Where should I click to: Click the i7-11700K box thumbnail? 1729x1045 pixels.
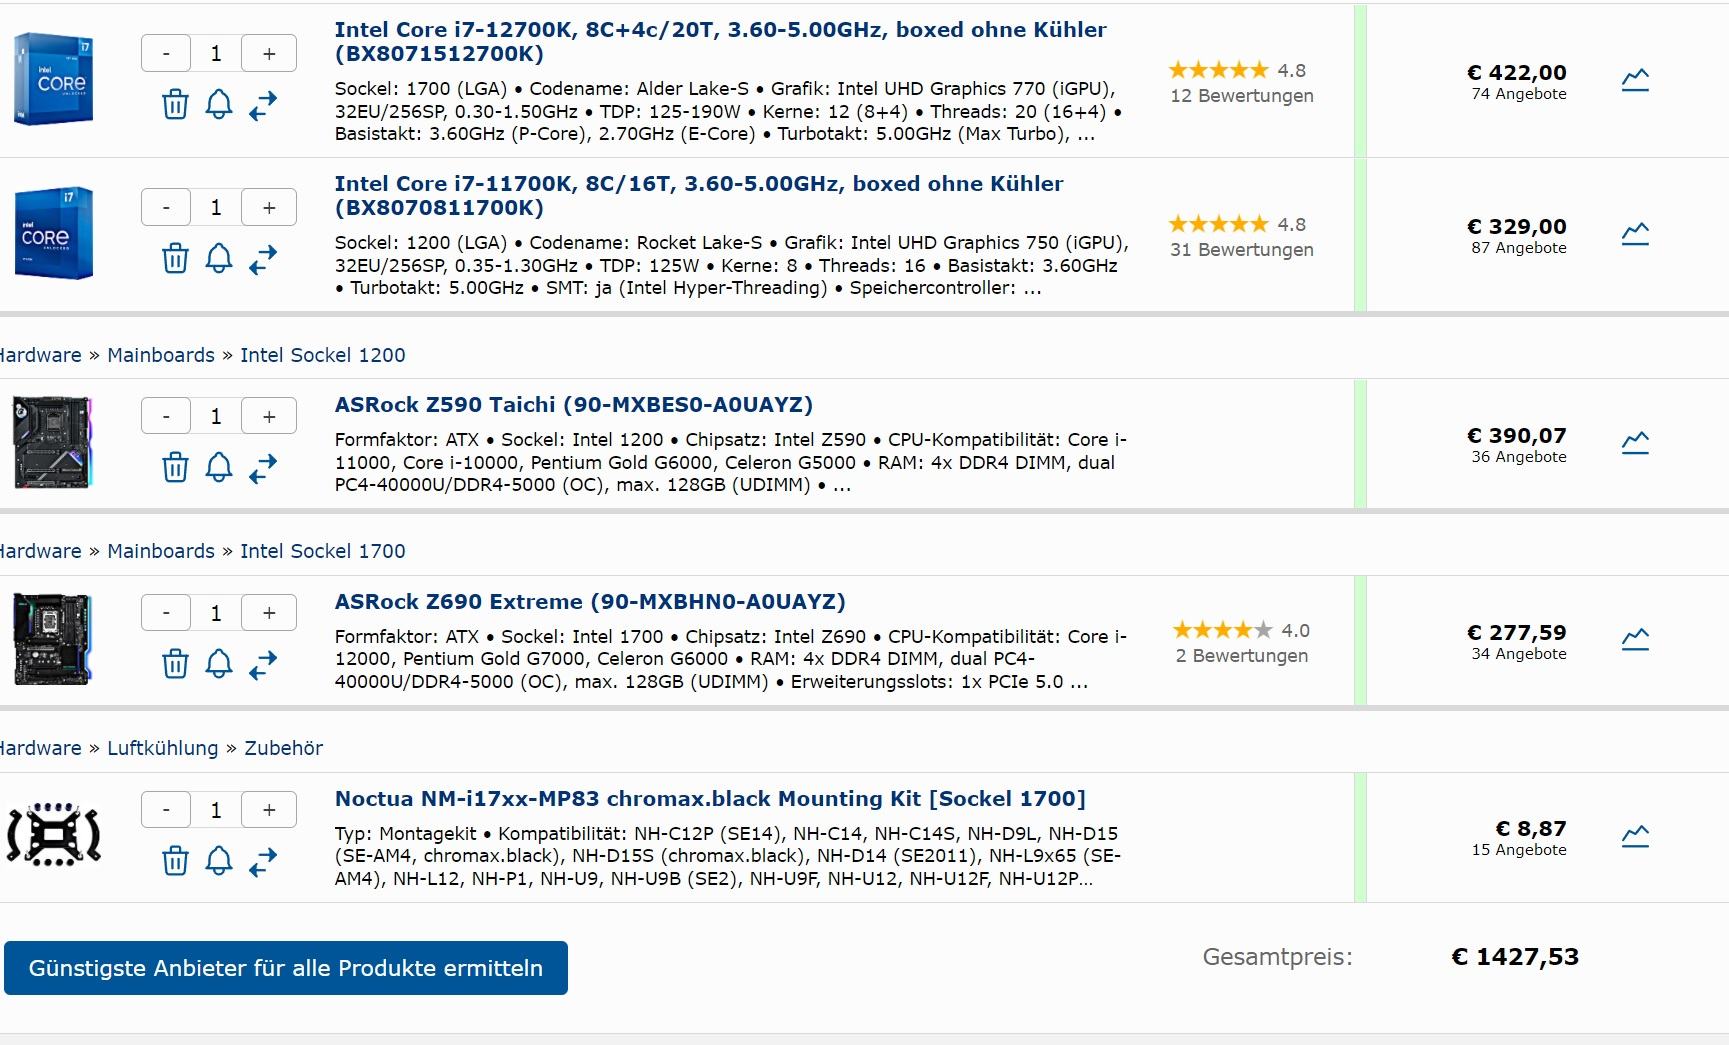click(x=54, y=232)
